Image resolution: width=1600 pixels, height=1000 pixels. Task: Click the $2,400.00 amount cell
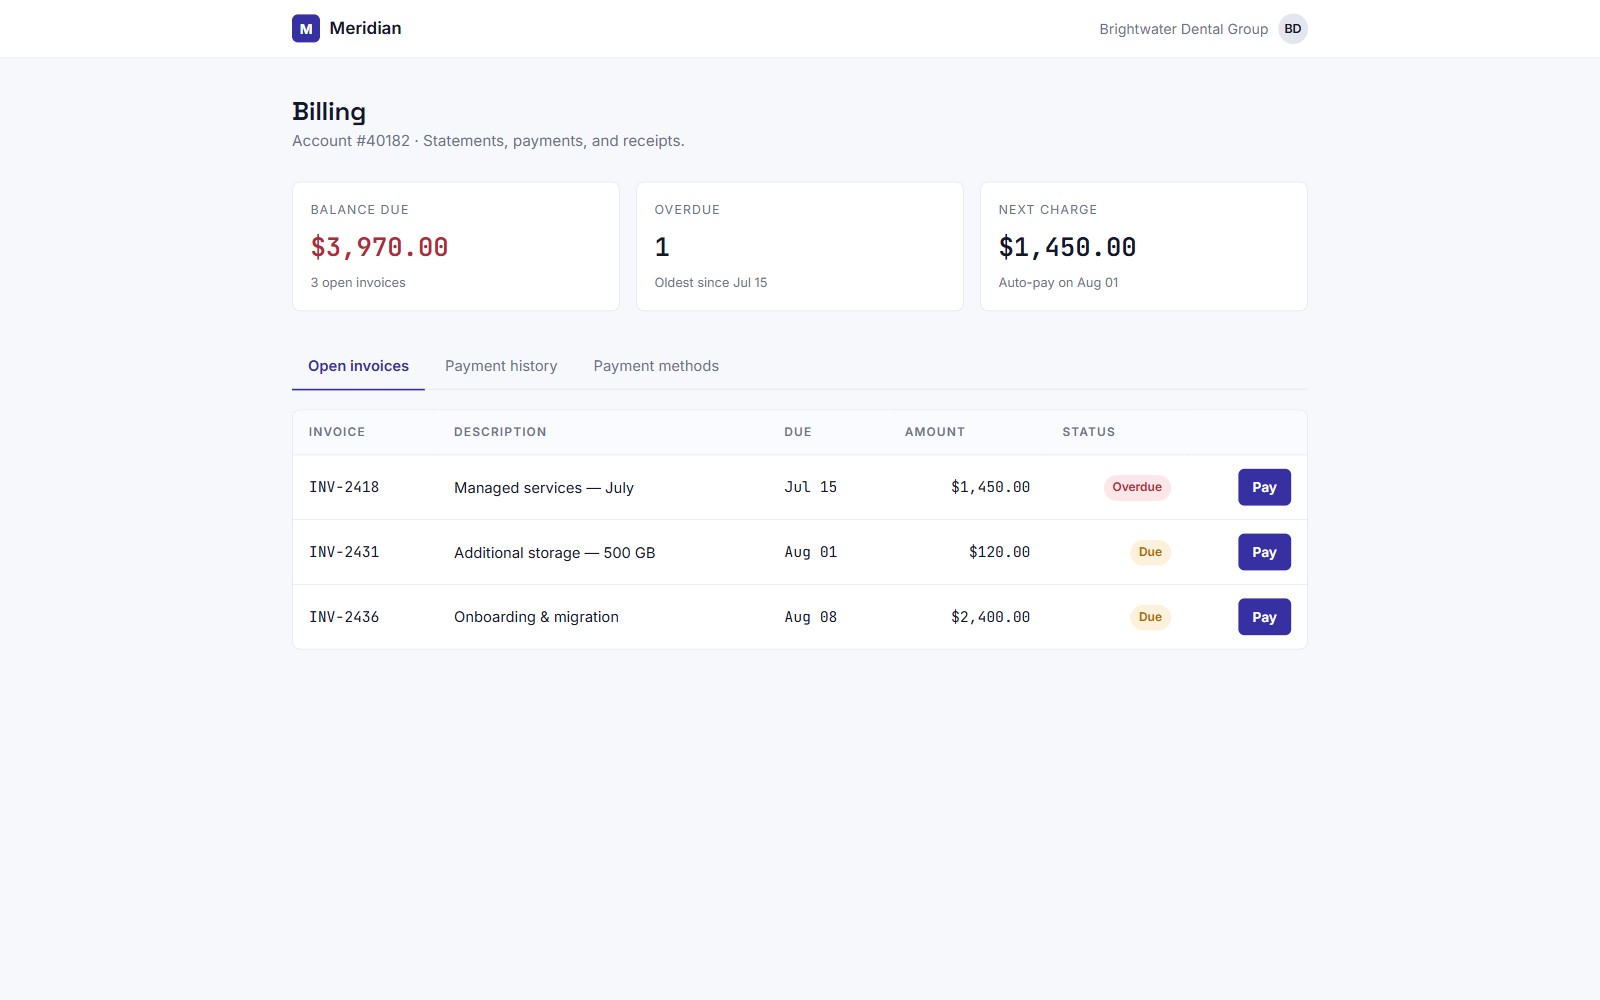click(x=990, y=617)
